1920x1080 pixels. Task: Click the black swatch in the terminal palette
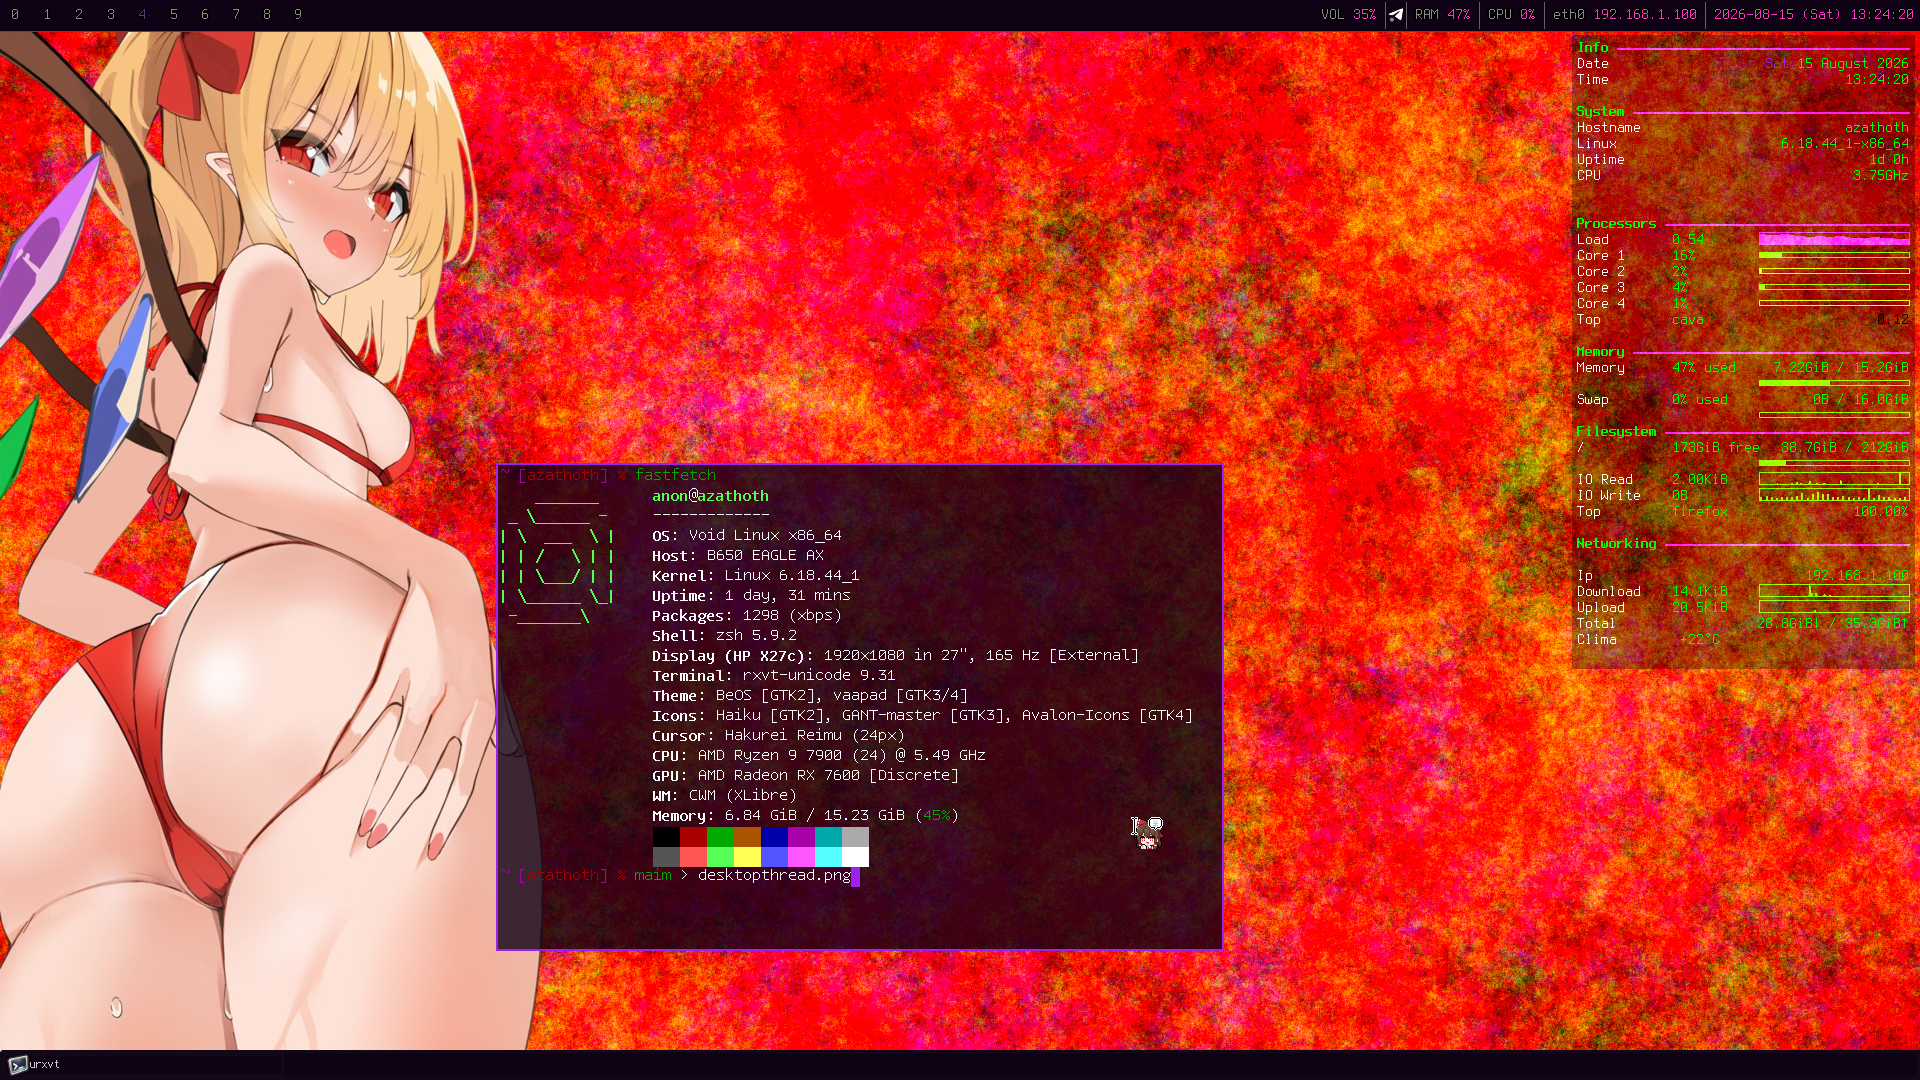pos(666,837)
